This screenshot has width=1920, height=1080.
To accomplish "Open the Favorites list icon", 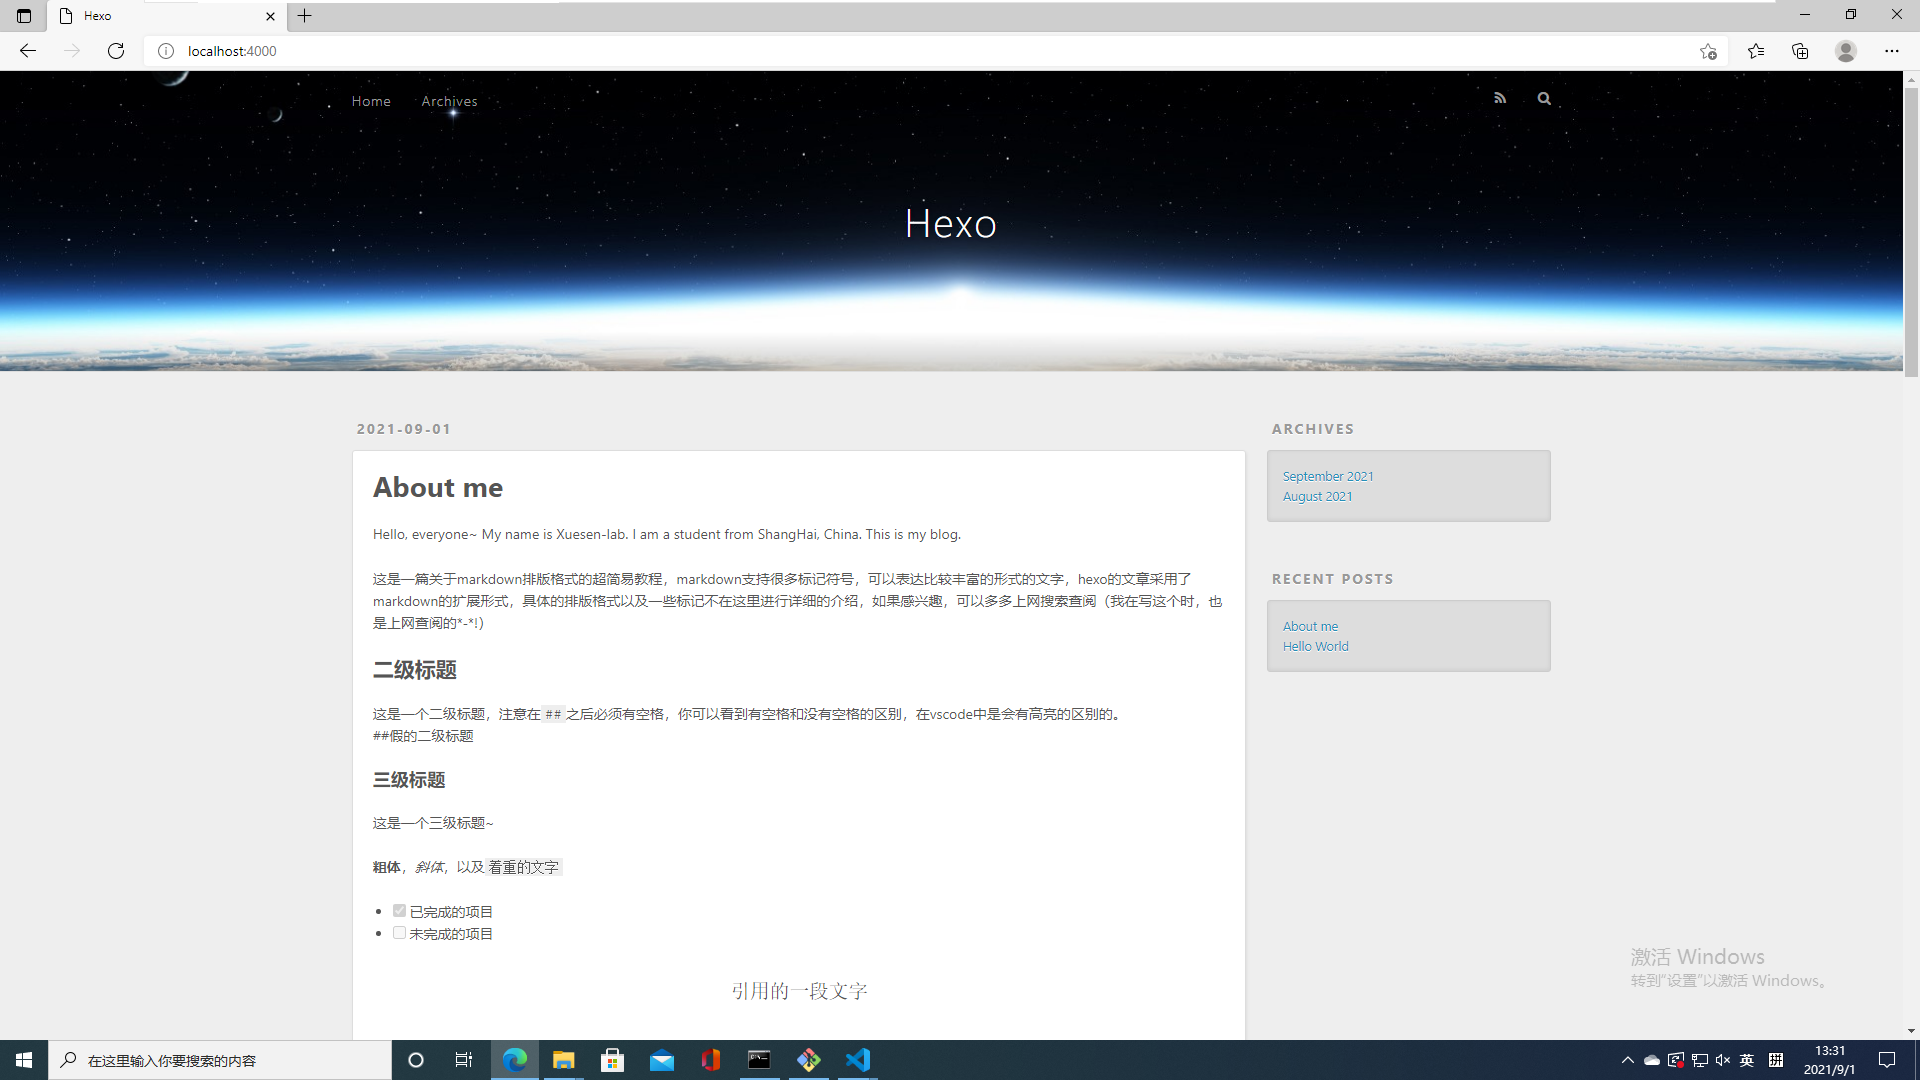I will 1756,51.
